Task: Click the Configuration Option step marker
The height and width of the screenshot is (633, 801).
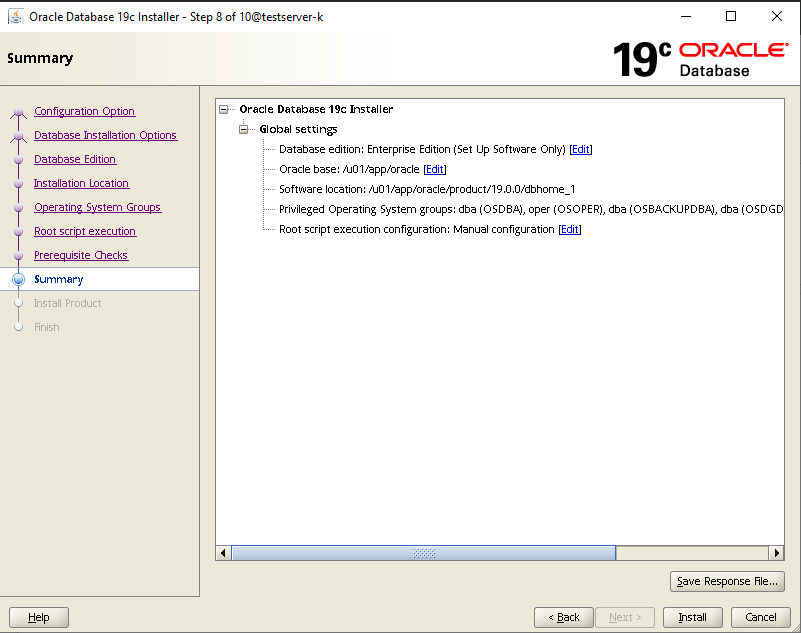Action: [18, 112]
